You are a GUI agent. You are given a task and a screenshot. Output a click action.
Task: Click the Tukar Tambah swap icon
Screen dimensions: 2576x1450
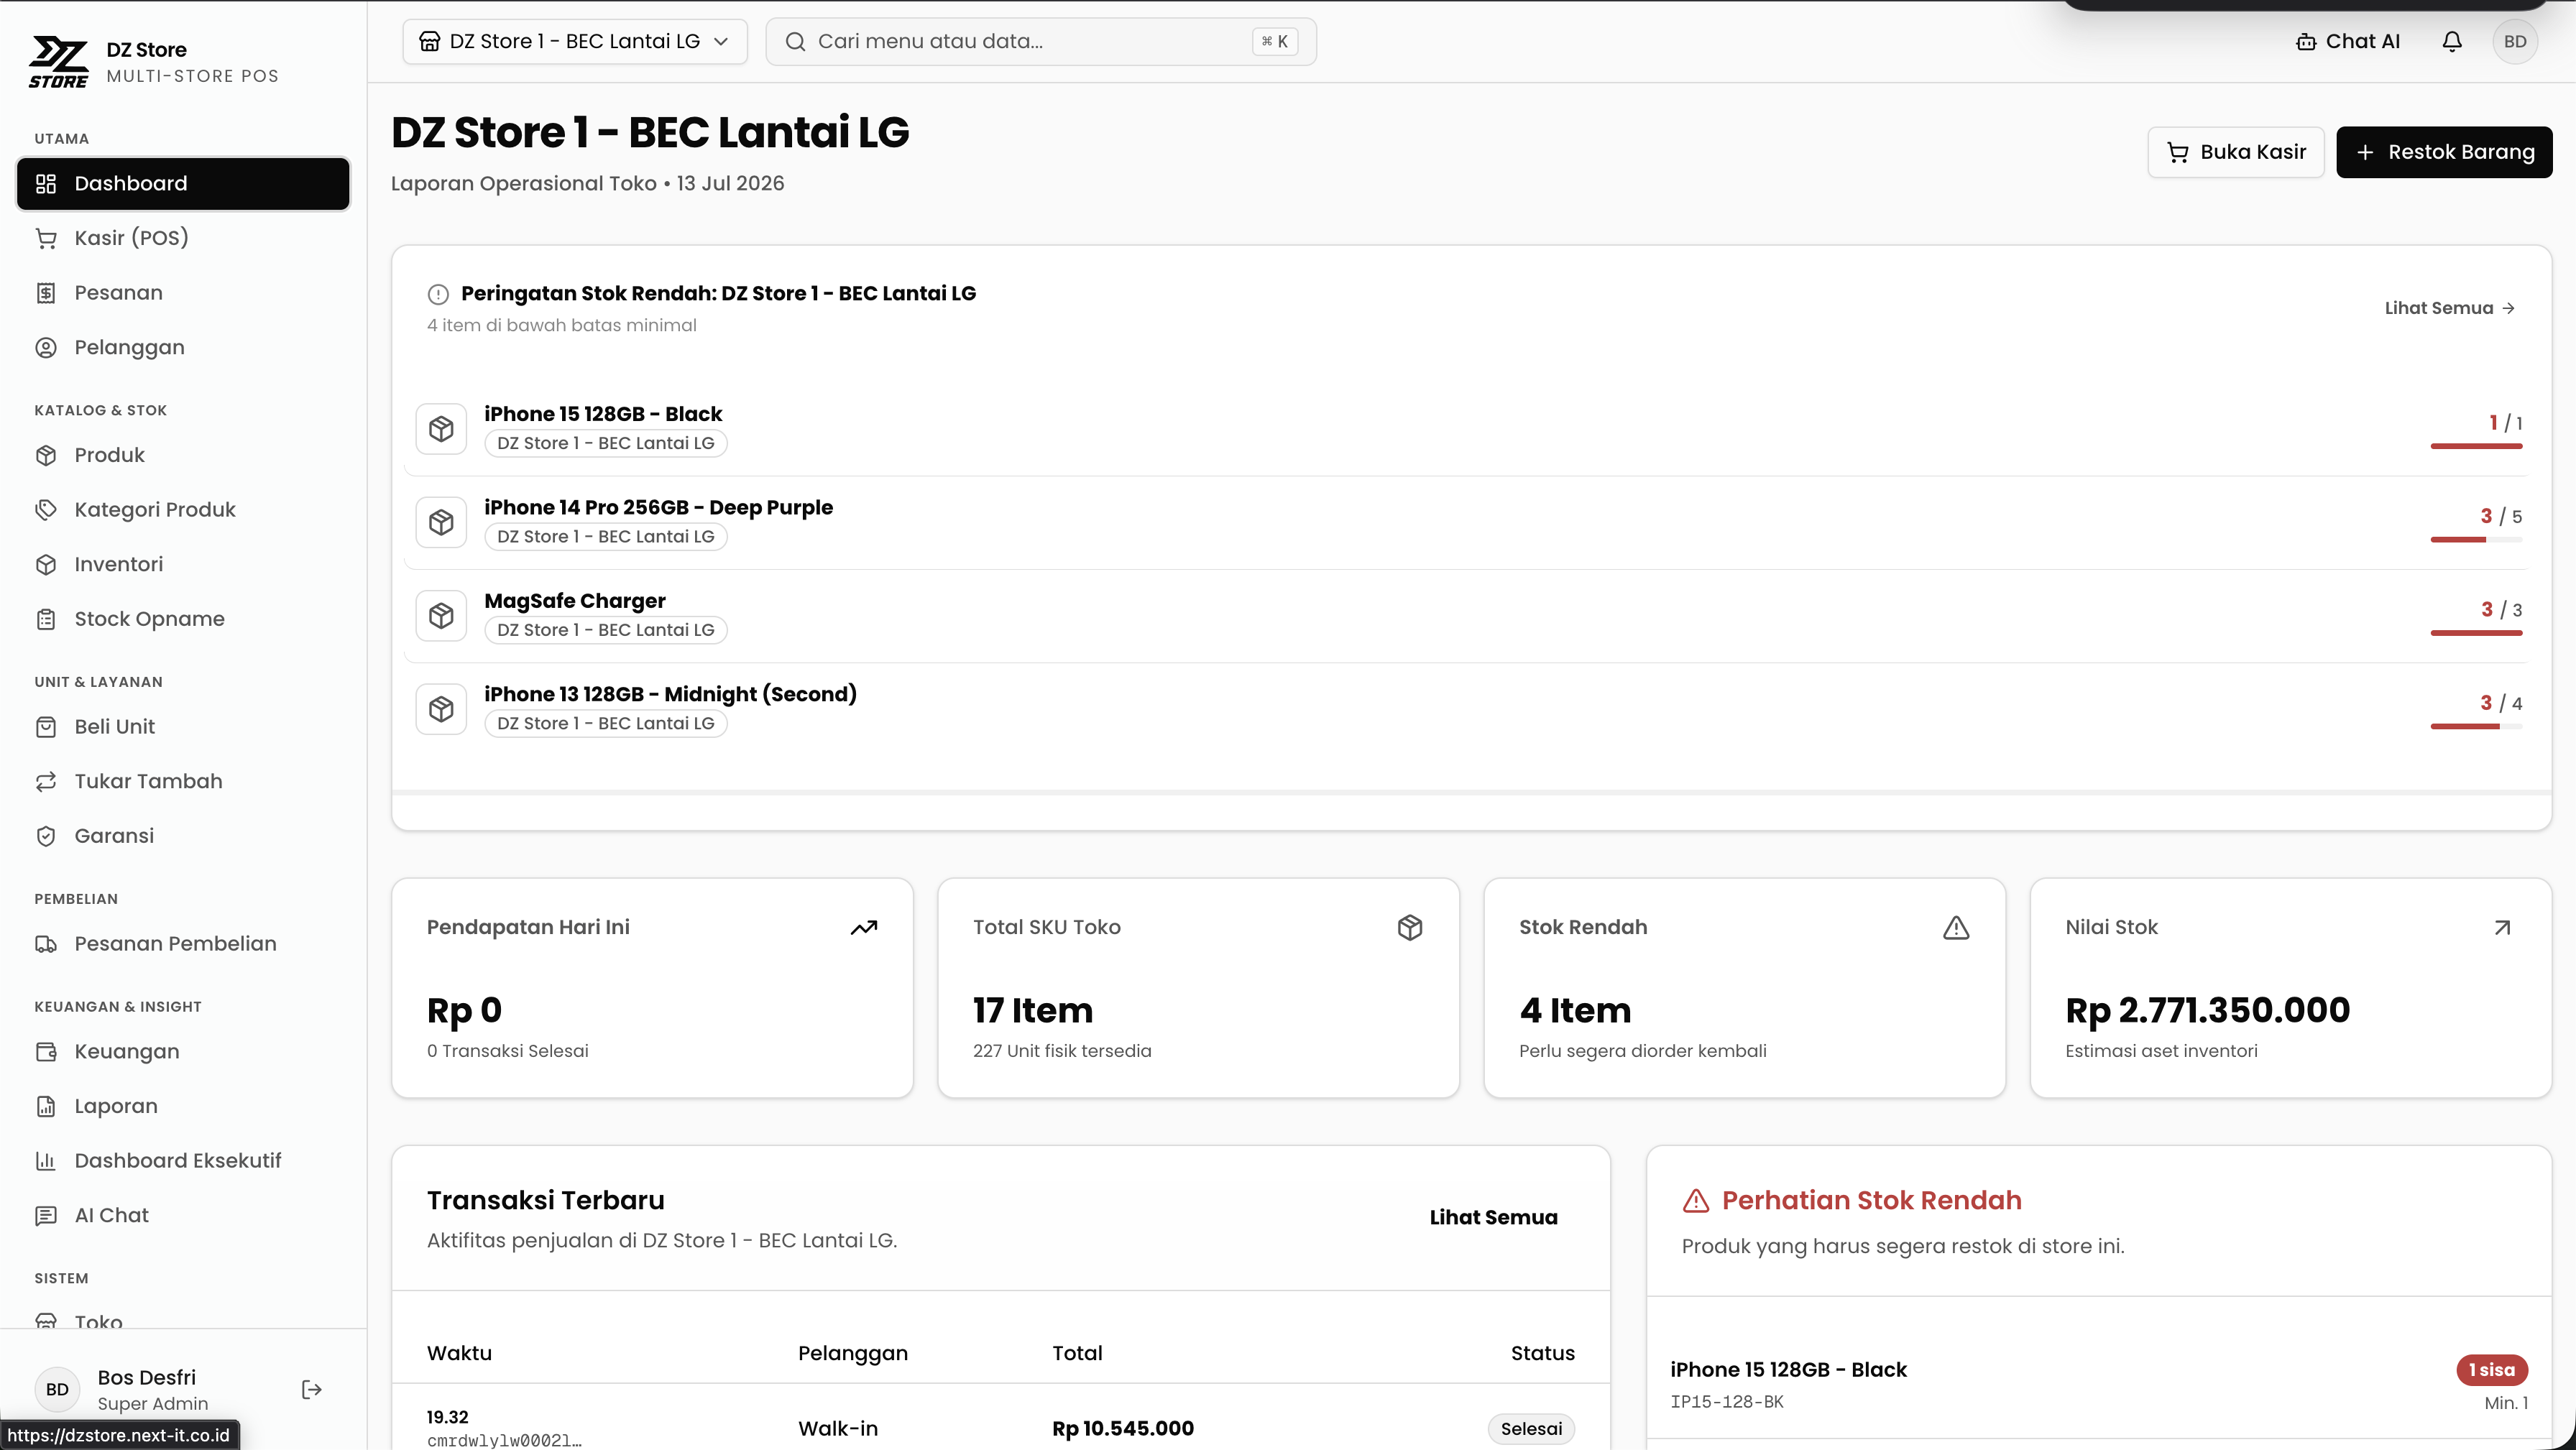pyautogui.click(x=46, y=781)
